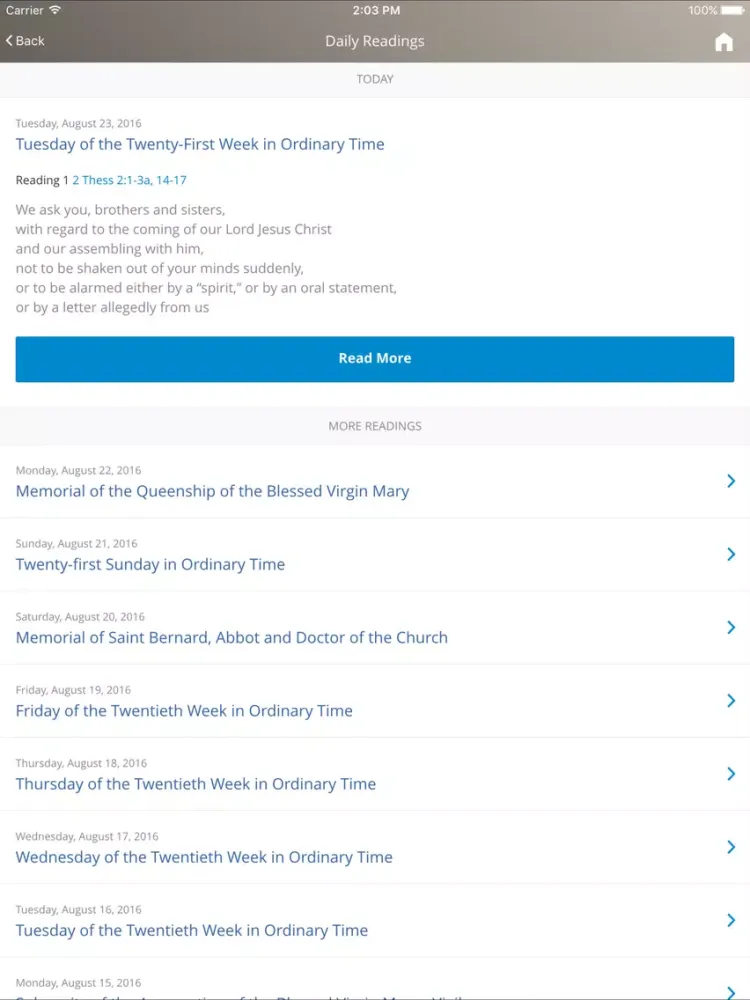
Task: Tap chevron beside Friday of the Twentieth Week
Action: [x=731, y=700]
